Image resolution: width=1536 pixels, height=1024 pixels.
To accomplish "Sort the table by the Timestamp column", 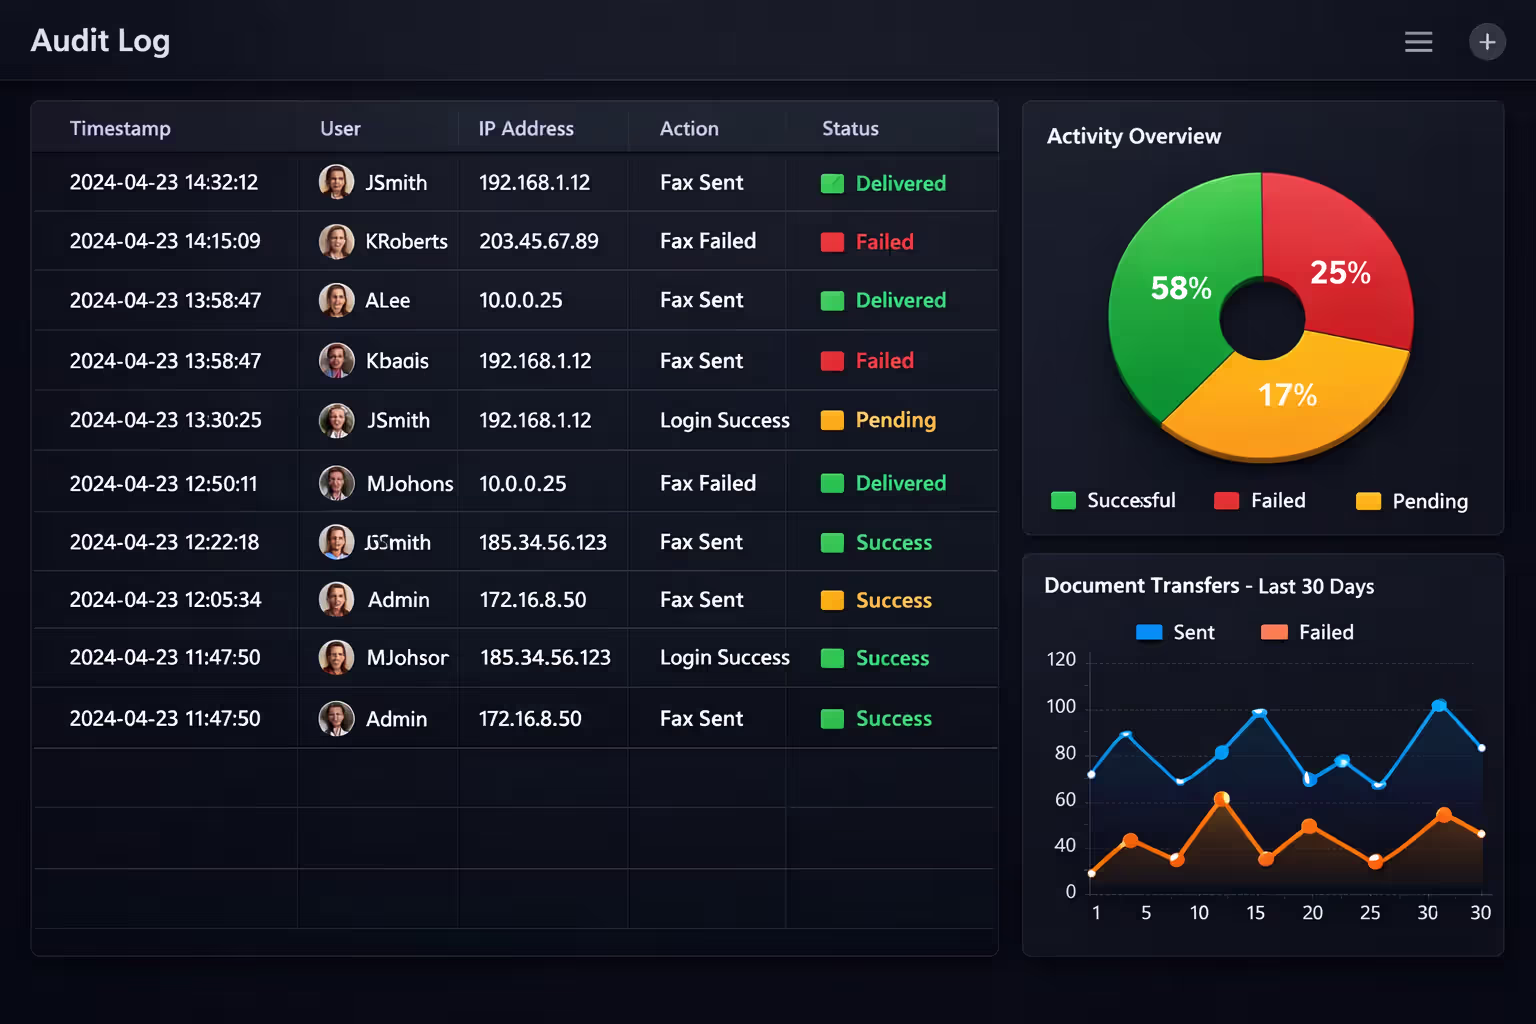I will pyautogui.click(x=120, y=128).
